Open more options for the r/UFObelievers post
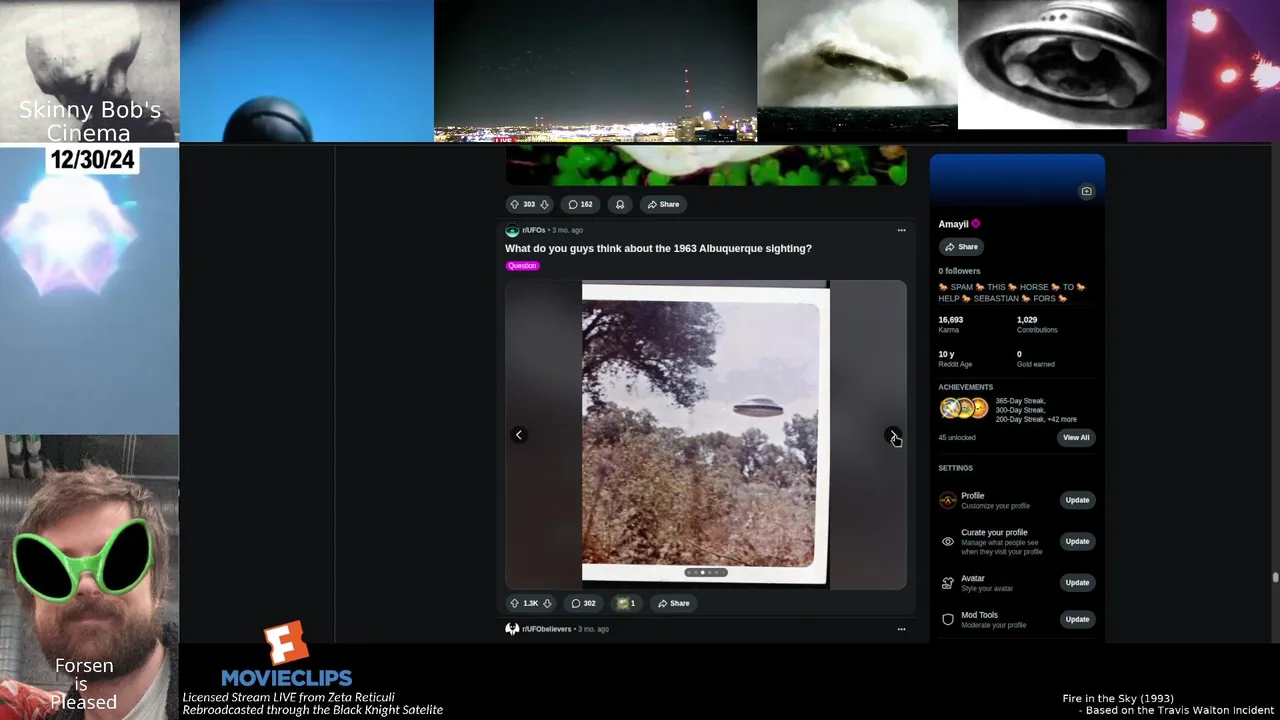This screenshot has height=720, width=1280. tap(901, 629)
